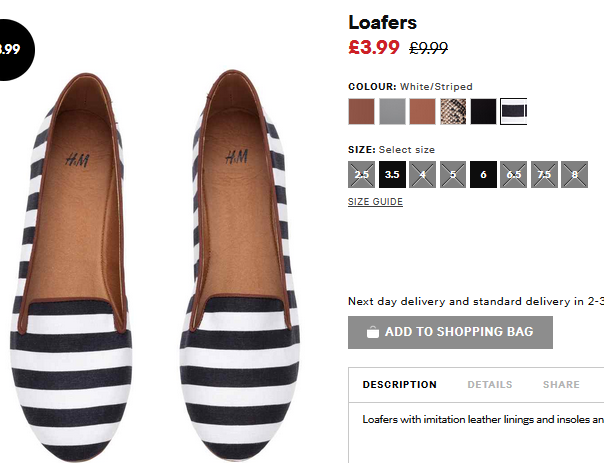Click Add to Shopping Bag button
604x463 pixels.
(x=450, y=332)
